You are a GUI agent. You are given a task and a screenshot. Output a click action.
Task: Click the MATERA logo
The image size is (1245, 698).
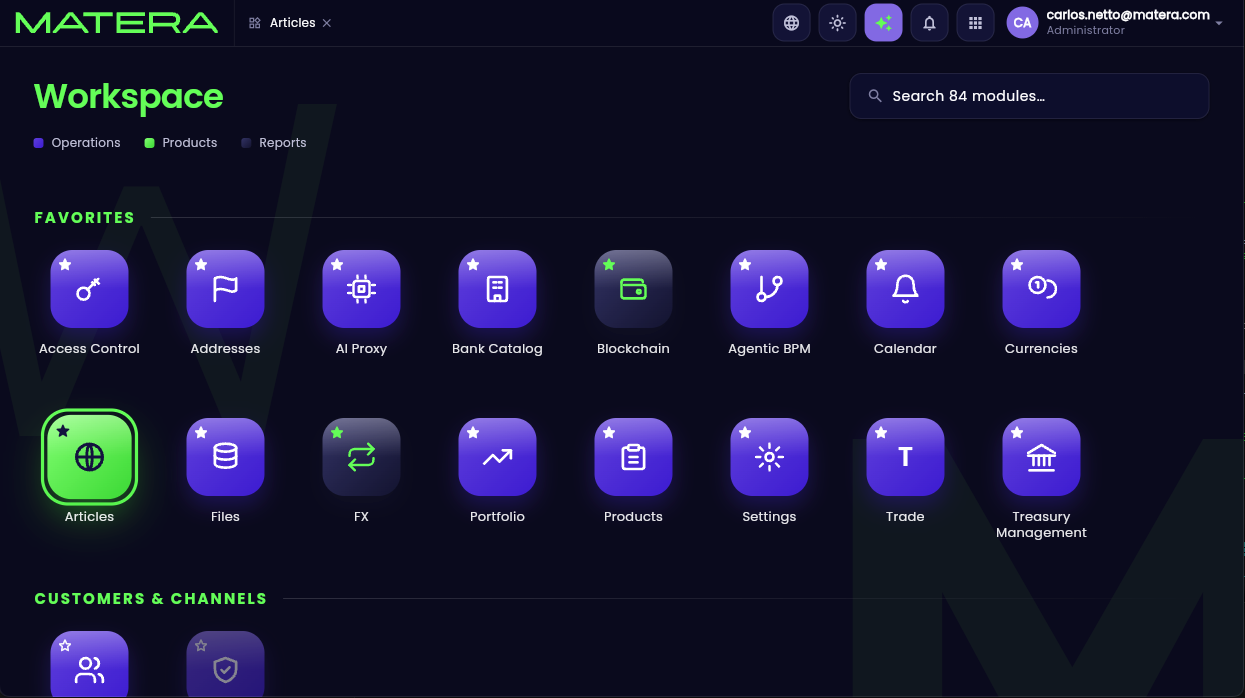117,22
